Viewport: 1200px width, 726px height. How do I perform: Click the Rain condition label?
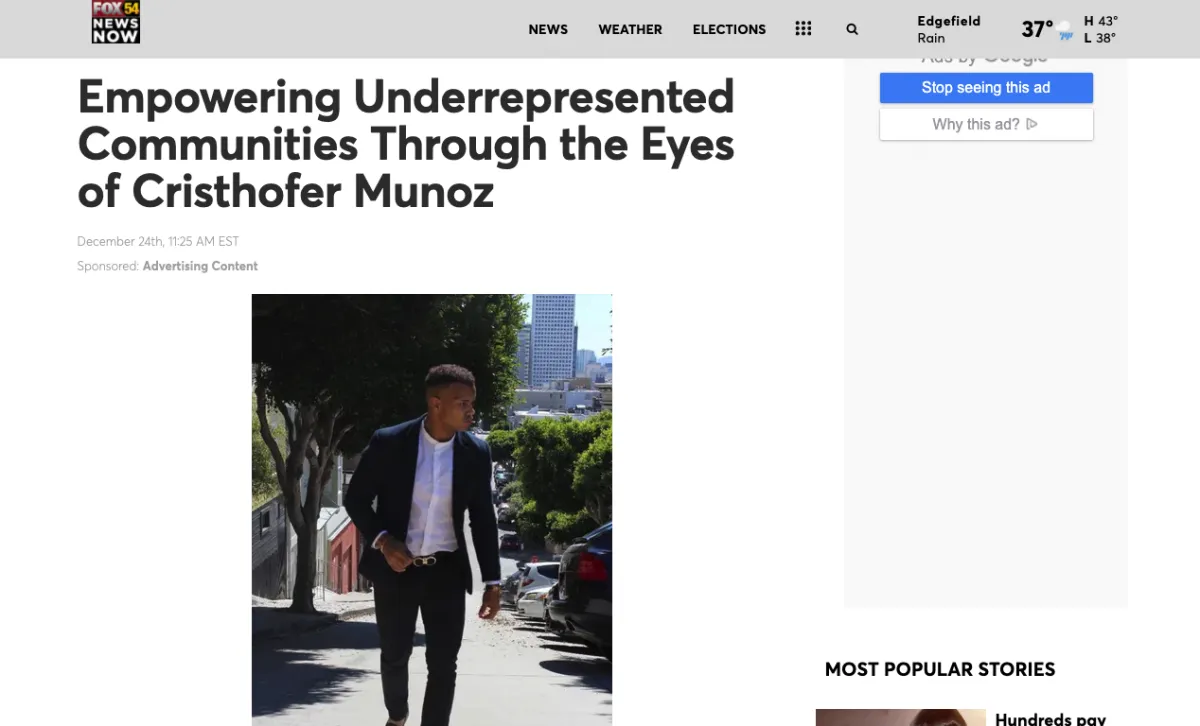pos(931,38)
